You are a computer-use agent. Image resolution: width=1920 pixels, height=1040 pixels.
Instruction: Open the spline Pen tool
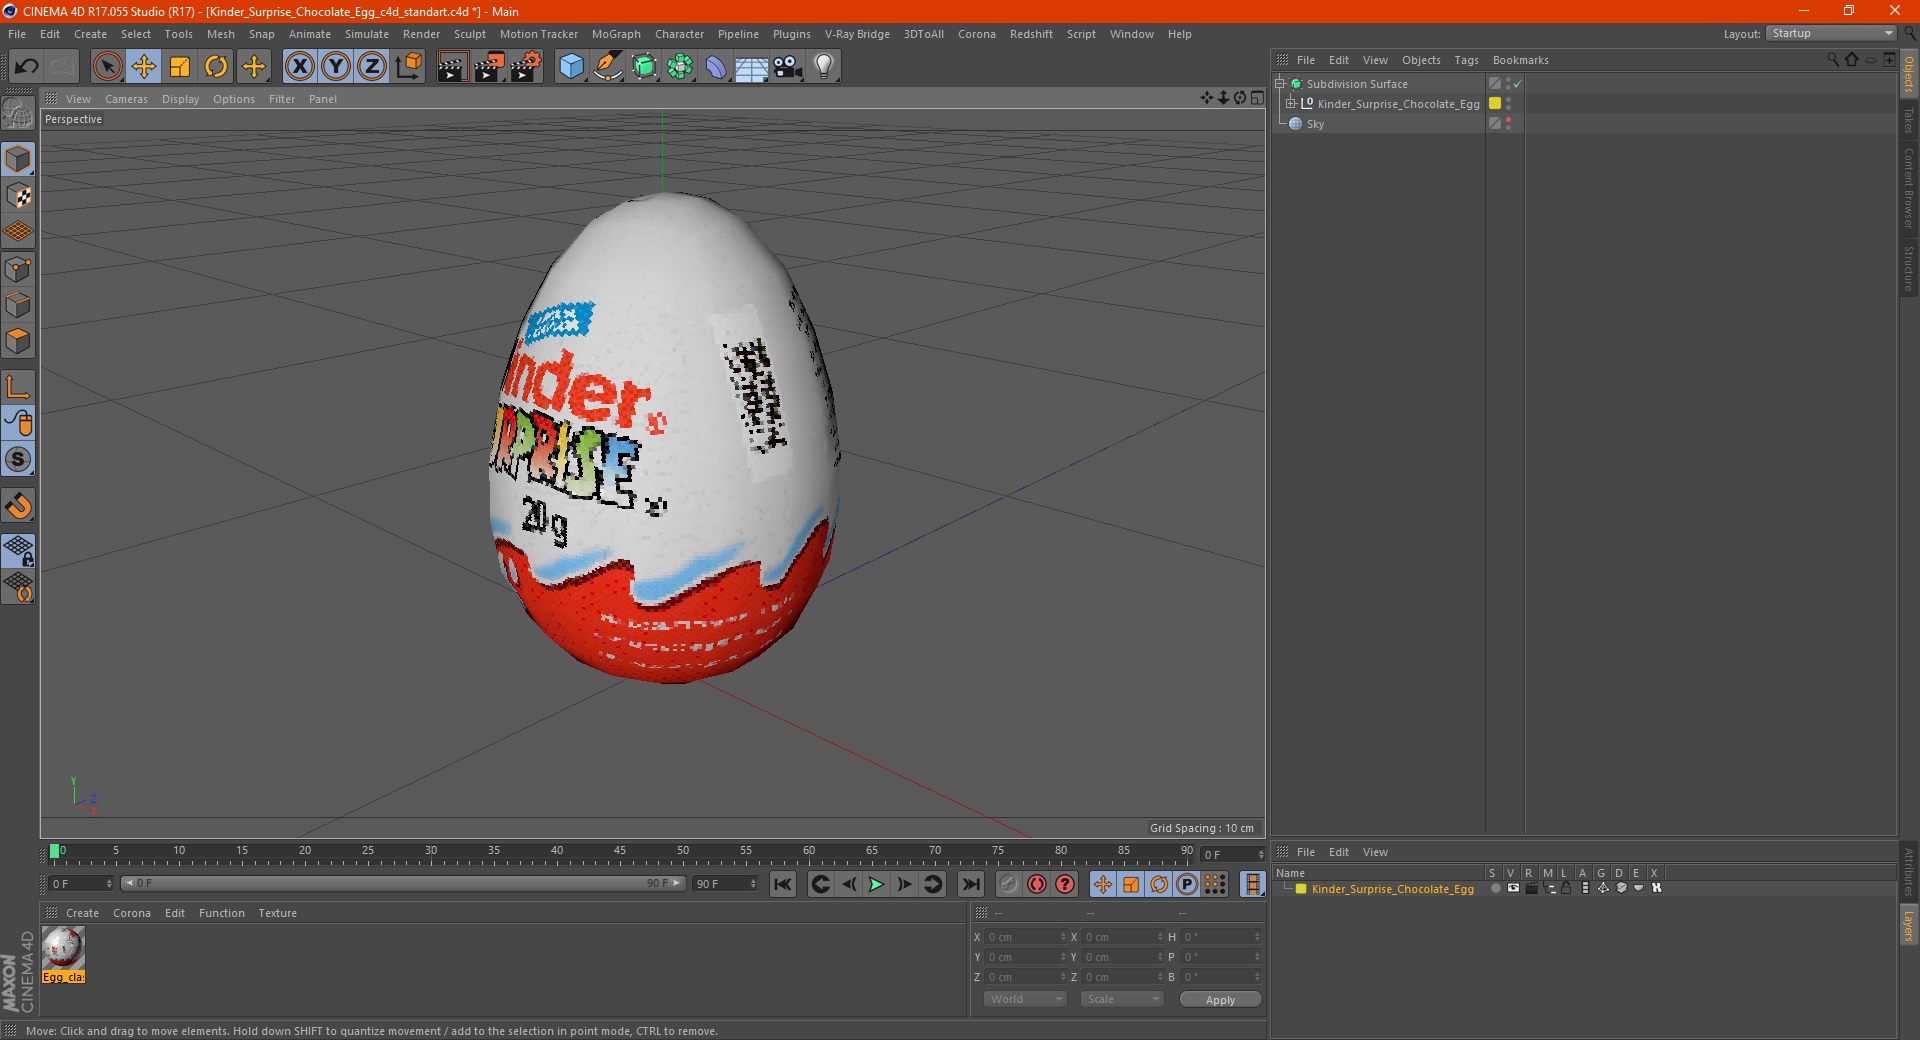click(607, 67)
